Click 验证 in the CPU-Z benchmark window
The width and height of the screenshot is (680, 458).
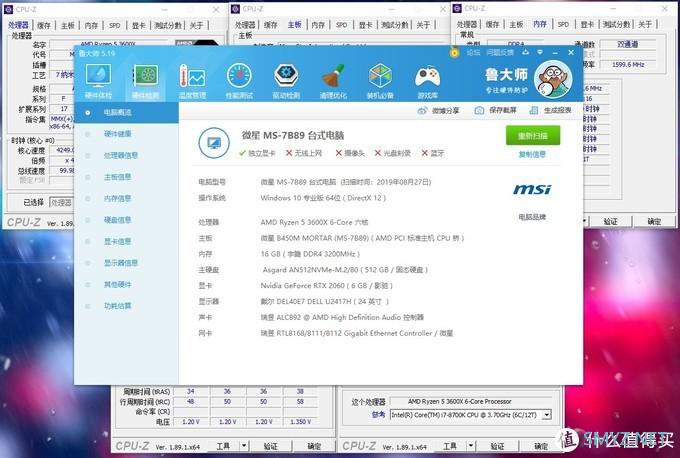[x=497, y=446]
